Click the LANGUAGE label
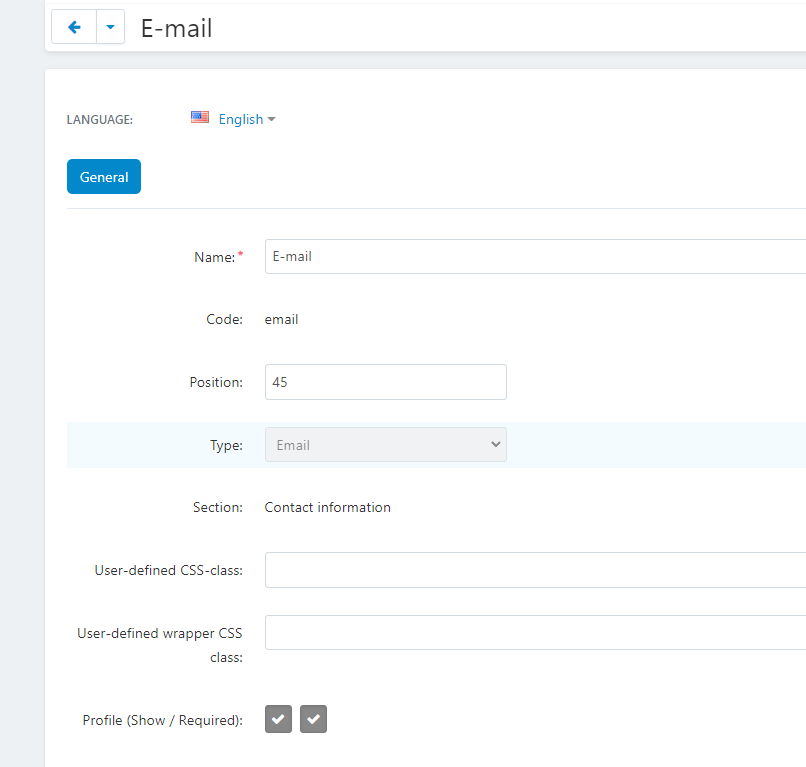This screenshot has width=806, height=767. pos(100,120)
